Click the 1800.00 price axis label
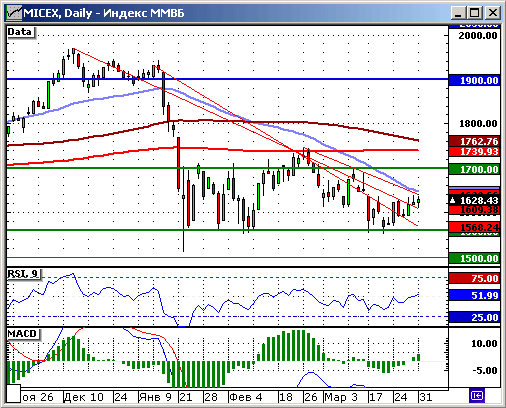506x408 pixels. 478,124
